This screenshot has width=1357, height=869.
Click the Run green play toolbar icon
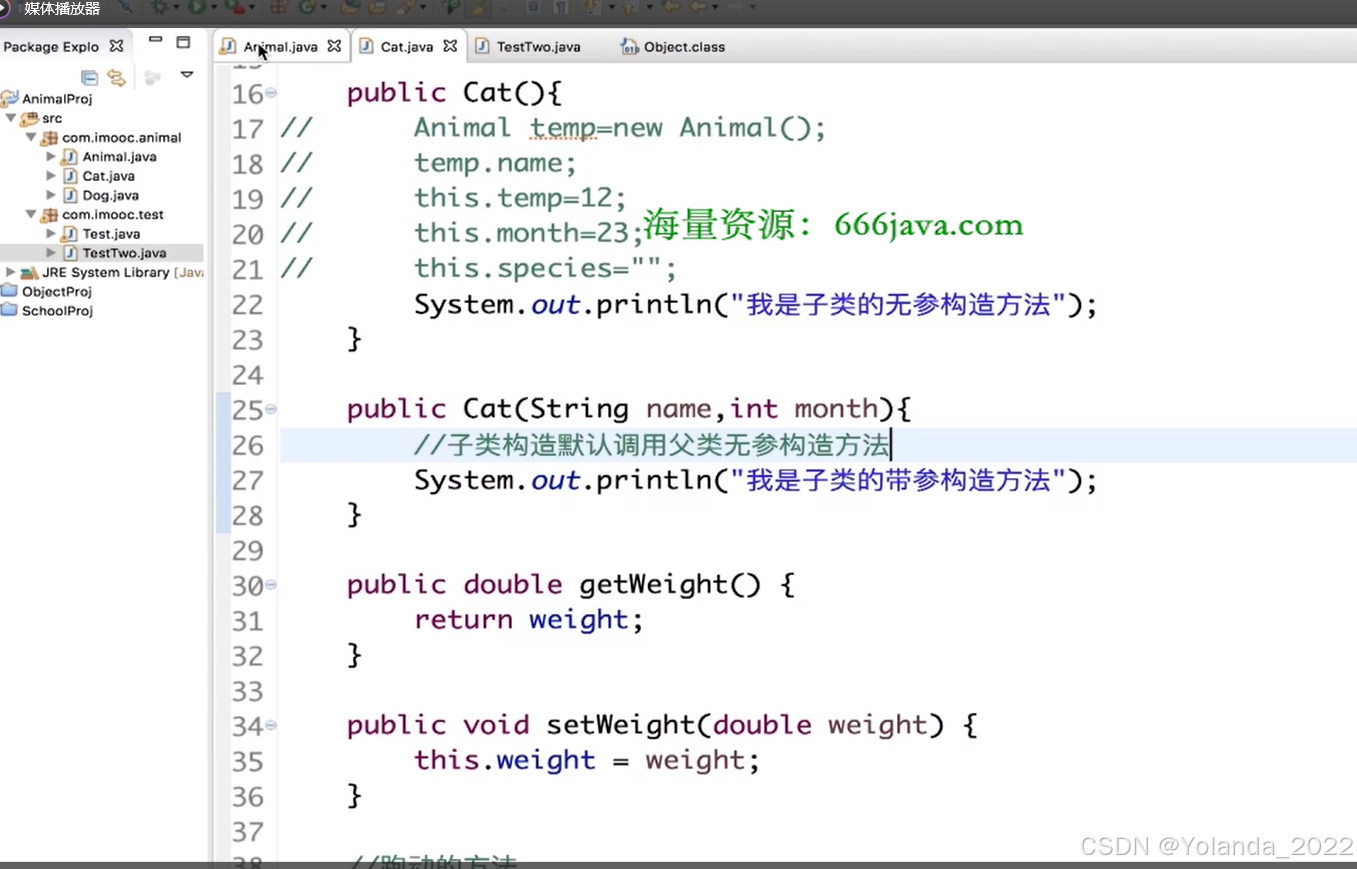197,7
